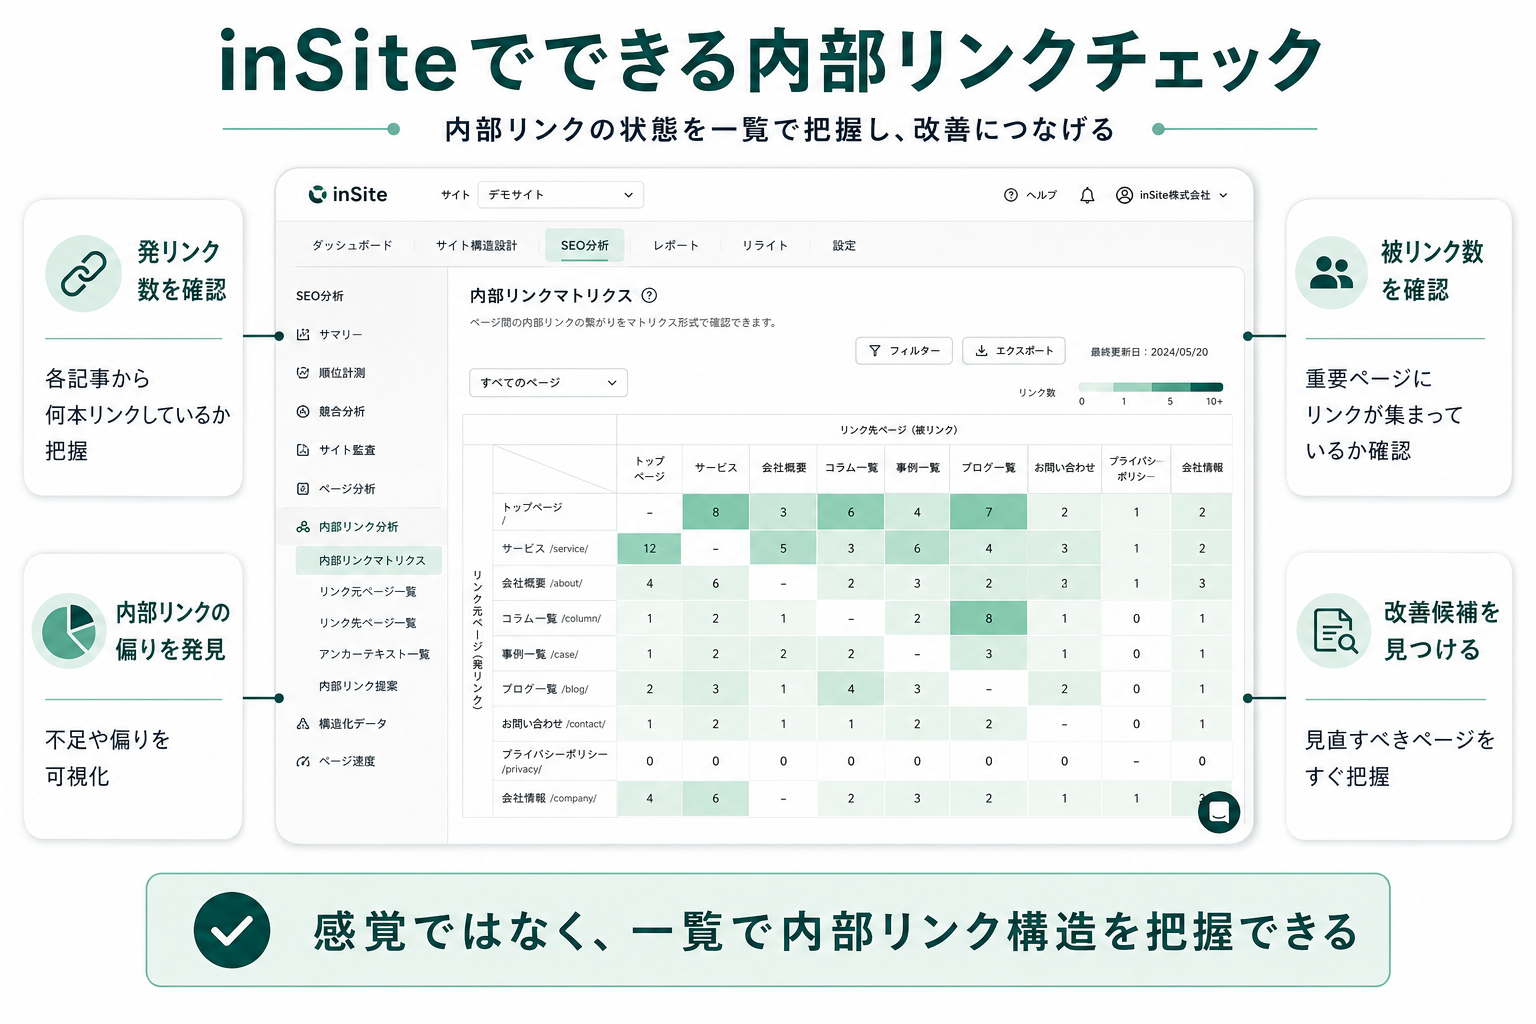Screen dimensions: 1536x1024
Task: Switch to the ダッシュボード tab
Action: (x=352, y=245)
